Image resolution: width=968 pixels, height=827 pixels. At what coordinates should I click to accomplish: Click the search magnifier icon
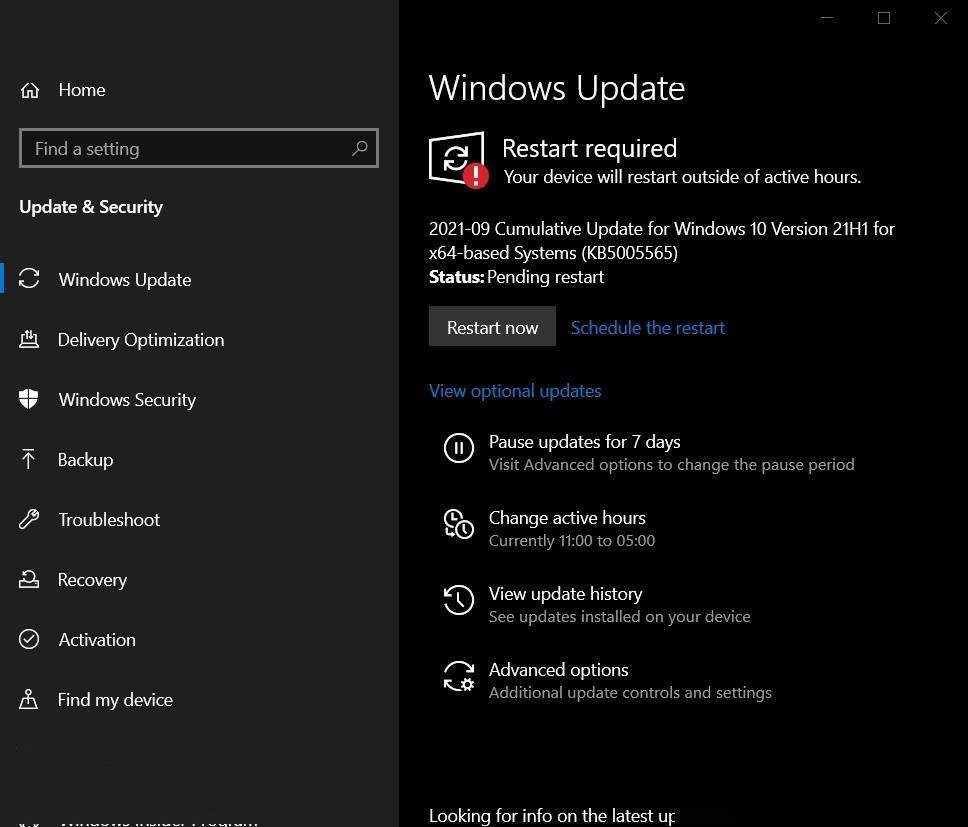pyautogui.click(x=359, y=148)
